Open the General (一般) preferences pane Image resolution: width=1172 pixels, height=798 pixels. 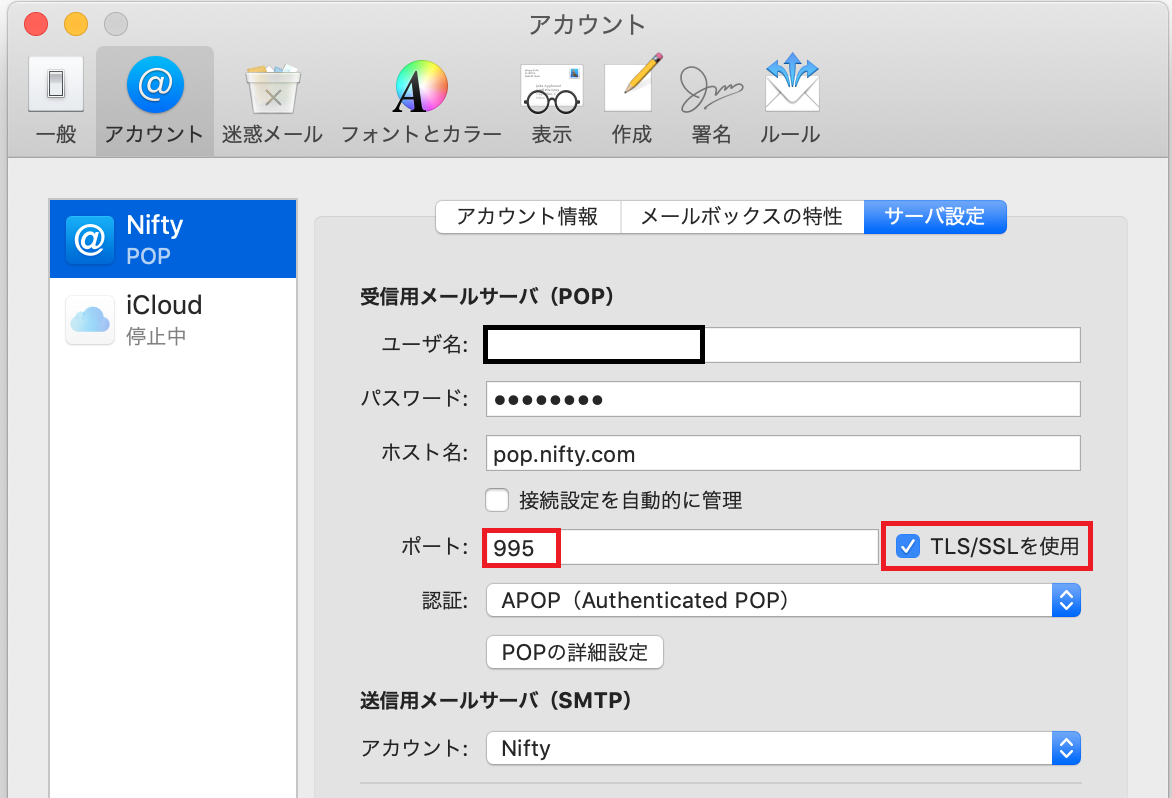55,100
